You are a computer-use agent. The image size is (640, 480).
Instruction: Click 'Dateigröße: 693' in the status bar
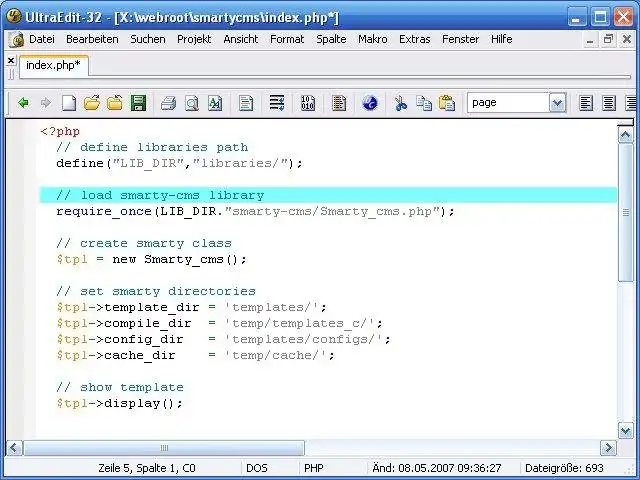[564, 468]
